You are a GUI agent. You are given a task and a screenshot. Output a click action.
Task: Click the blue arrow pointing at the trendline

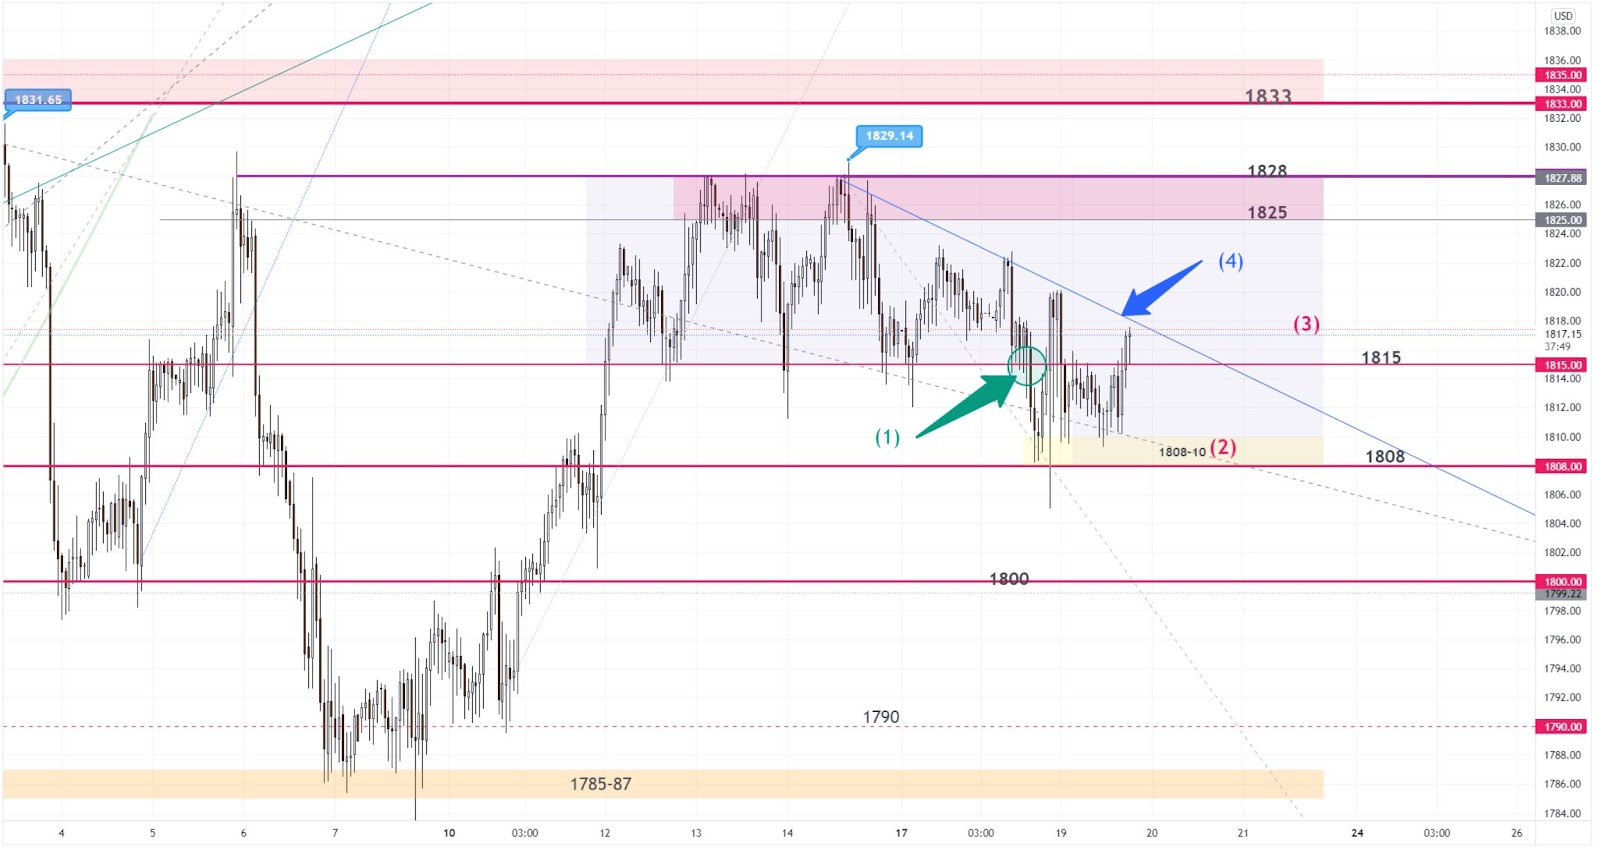click(x=1160, y=288)
